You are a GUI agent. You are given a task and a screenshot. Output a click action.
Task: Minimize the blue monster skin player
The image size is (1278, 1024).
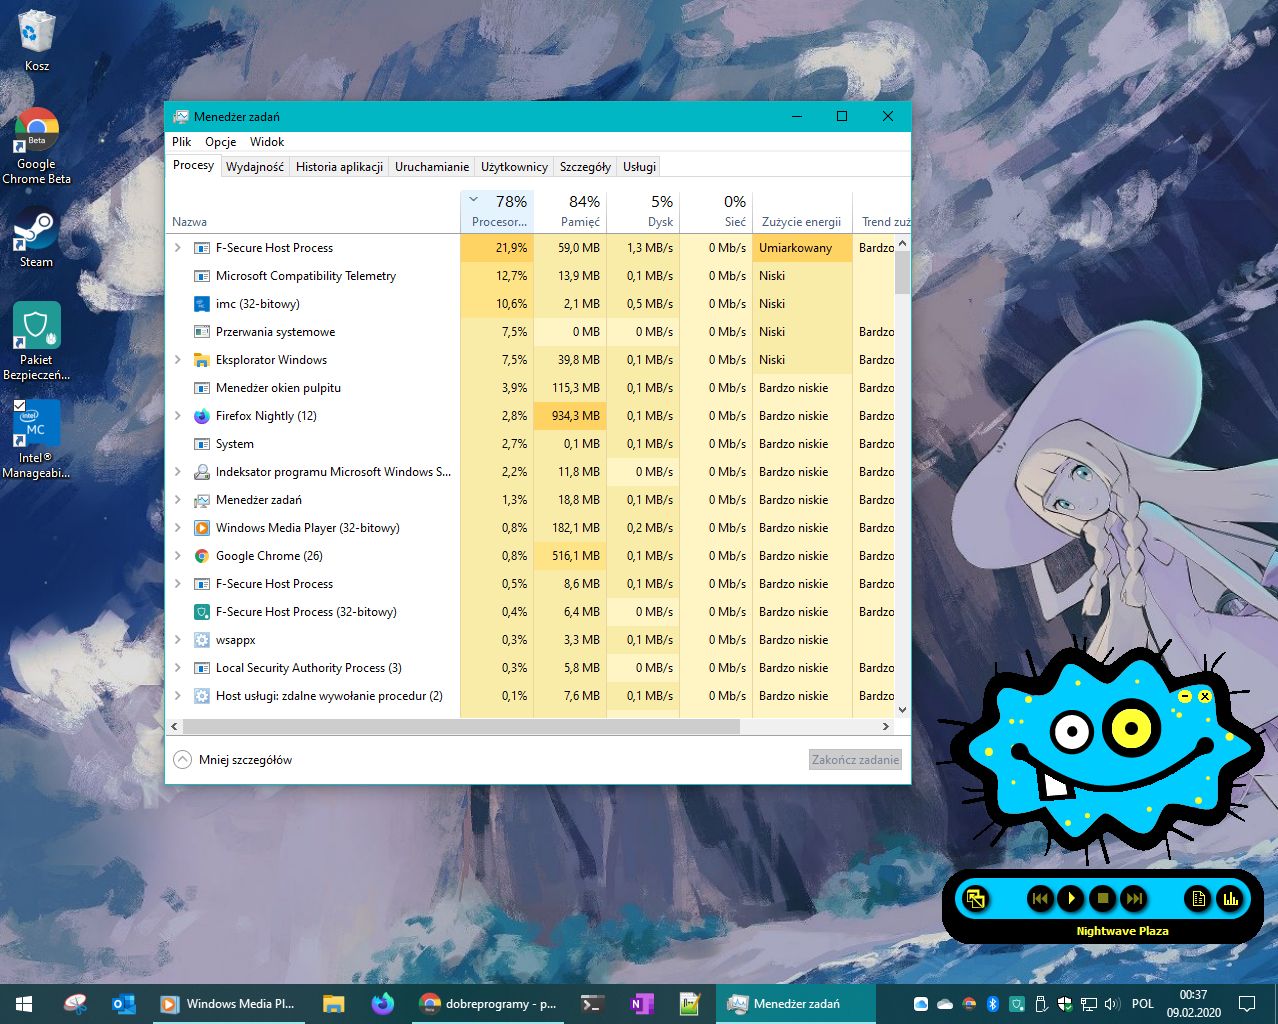(x=1185, y=696)
